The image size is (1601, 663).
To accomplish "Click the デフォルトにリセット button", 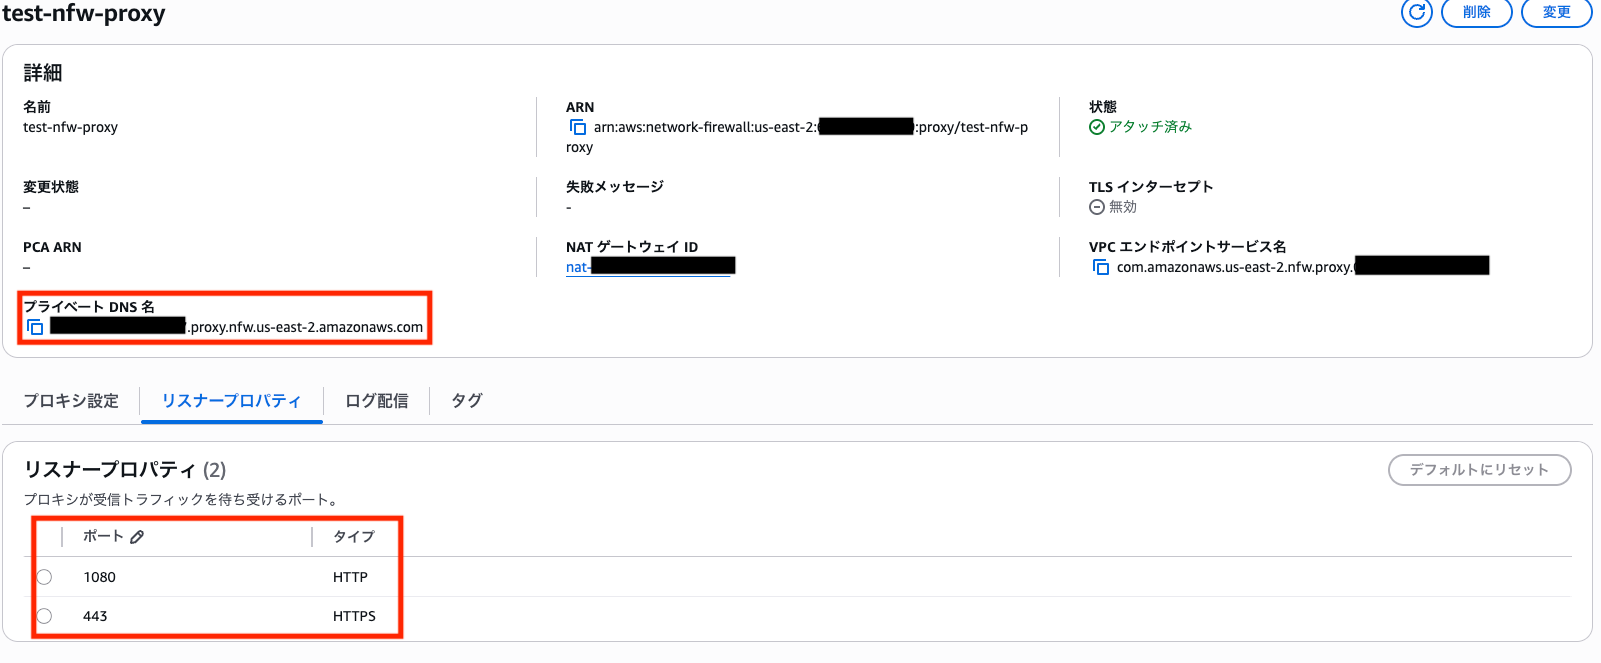I will 1479,470.
